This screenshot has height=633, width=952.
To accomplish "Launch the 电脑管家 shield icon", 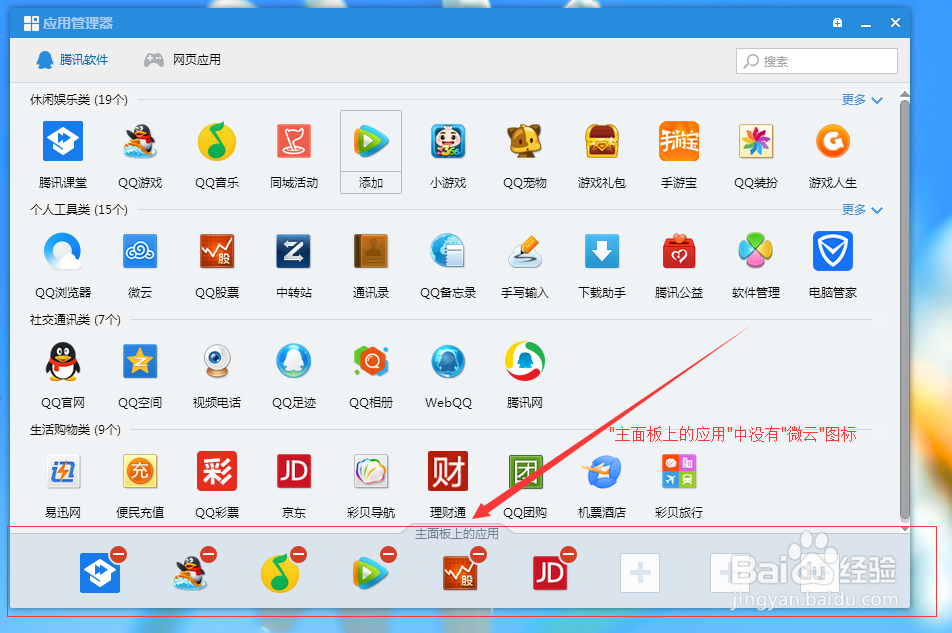I will tap(832, 251).
